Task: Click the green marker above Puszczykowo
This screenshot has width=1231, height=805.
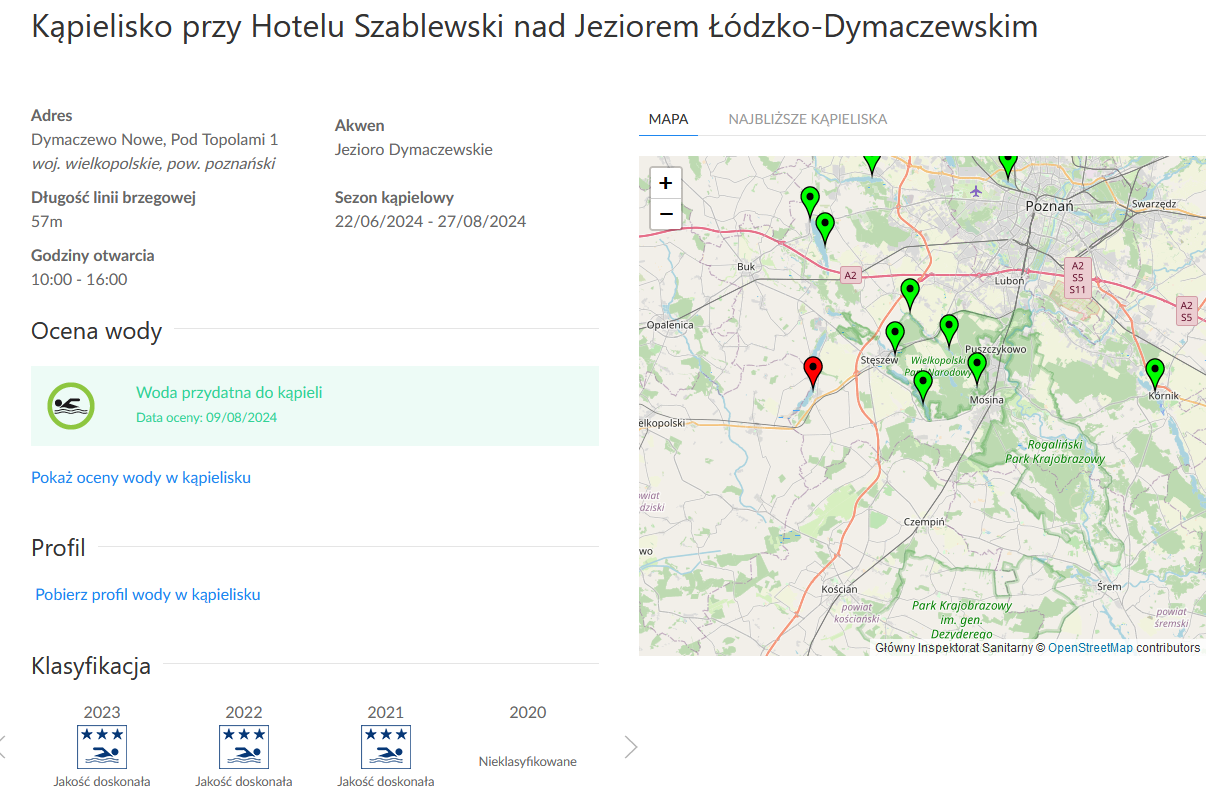Action: point(949,330)
